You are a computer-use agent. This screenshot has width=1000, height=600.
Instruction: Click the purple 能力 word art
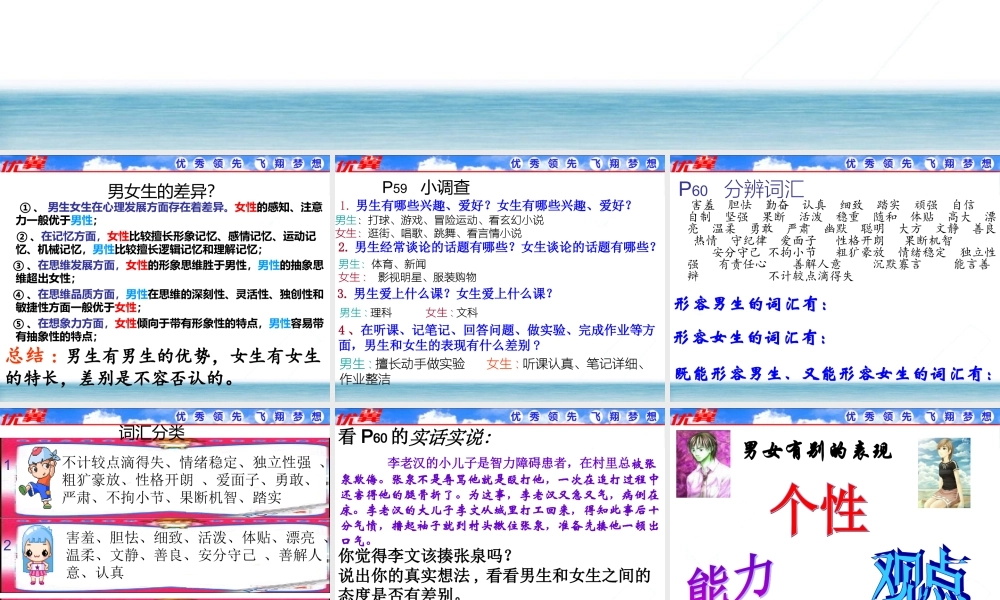coord(730,576)
